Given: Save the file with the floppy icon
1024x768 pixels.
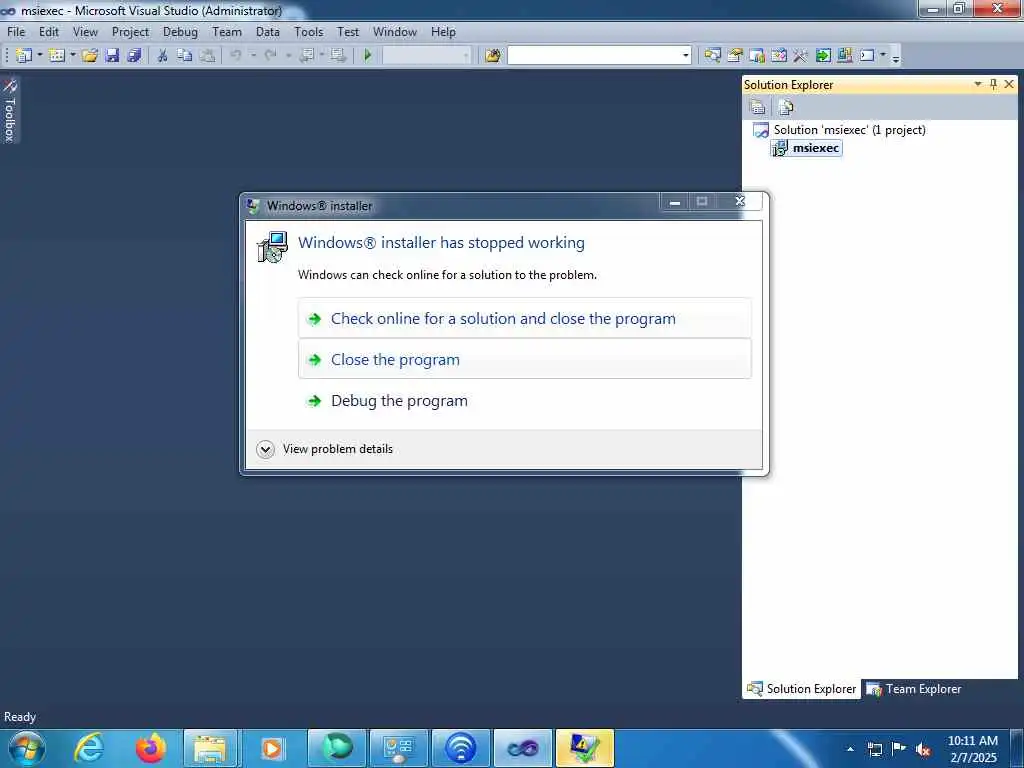Looking at the screenshot, I should (x=112, y=56).
